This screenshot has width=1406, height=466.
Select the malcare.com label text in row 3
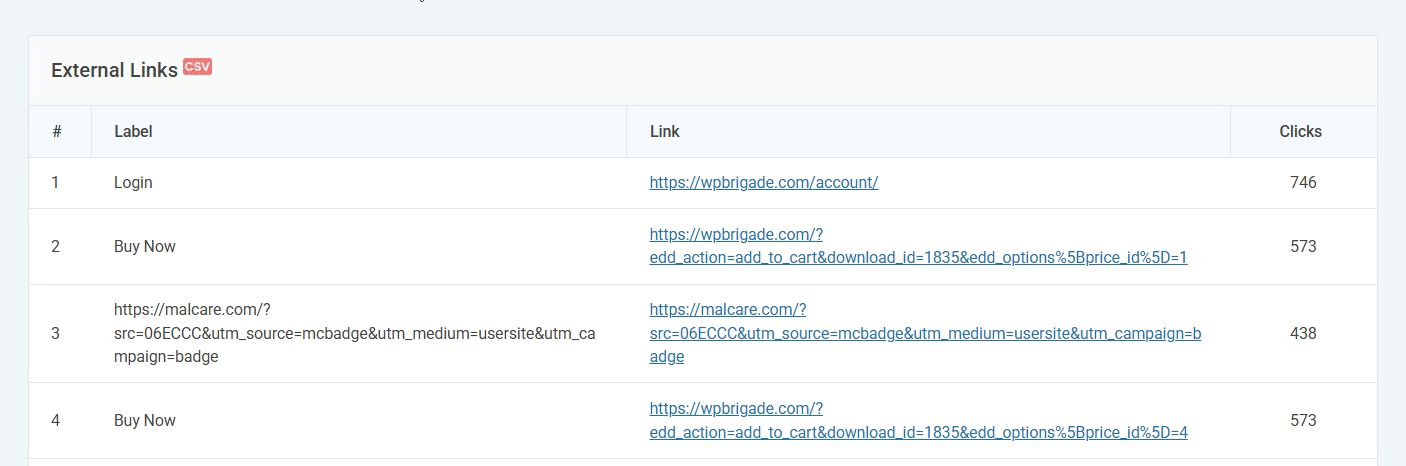[x=354, y=333]
